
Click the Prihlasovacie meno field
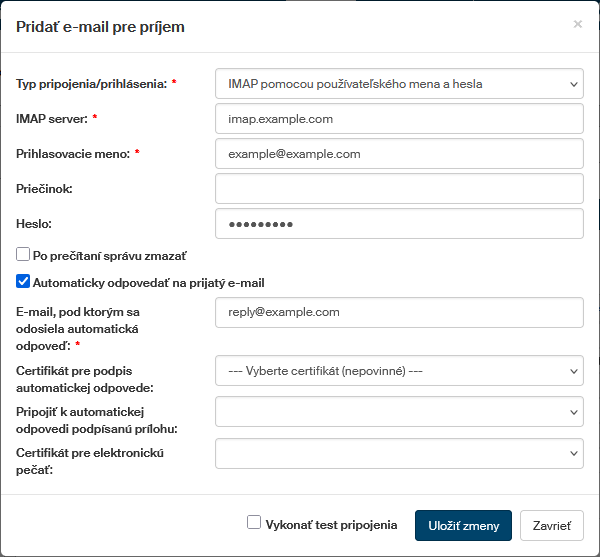tap(398, 154)
